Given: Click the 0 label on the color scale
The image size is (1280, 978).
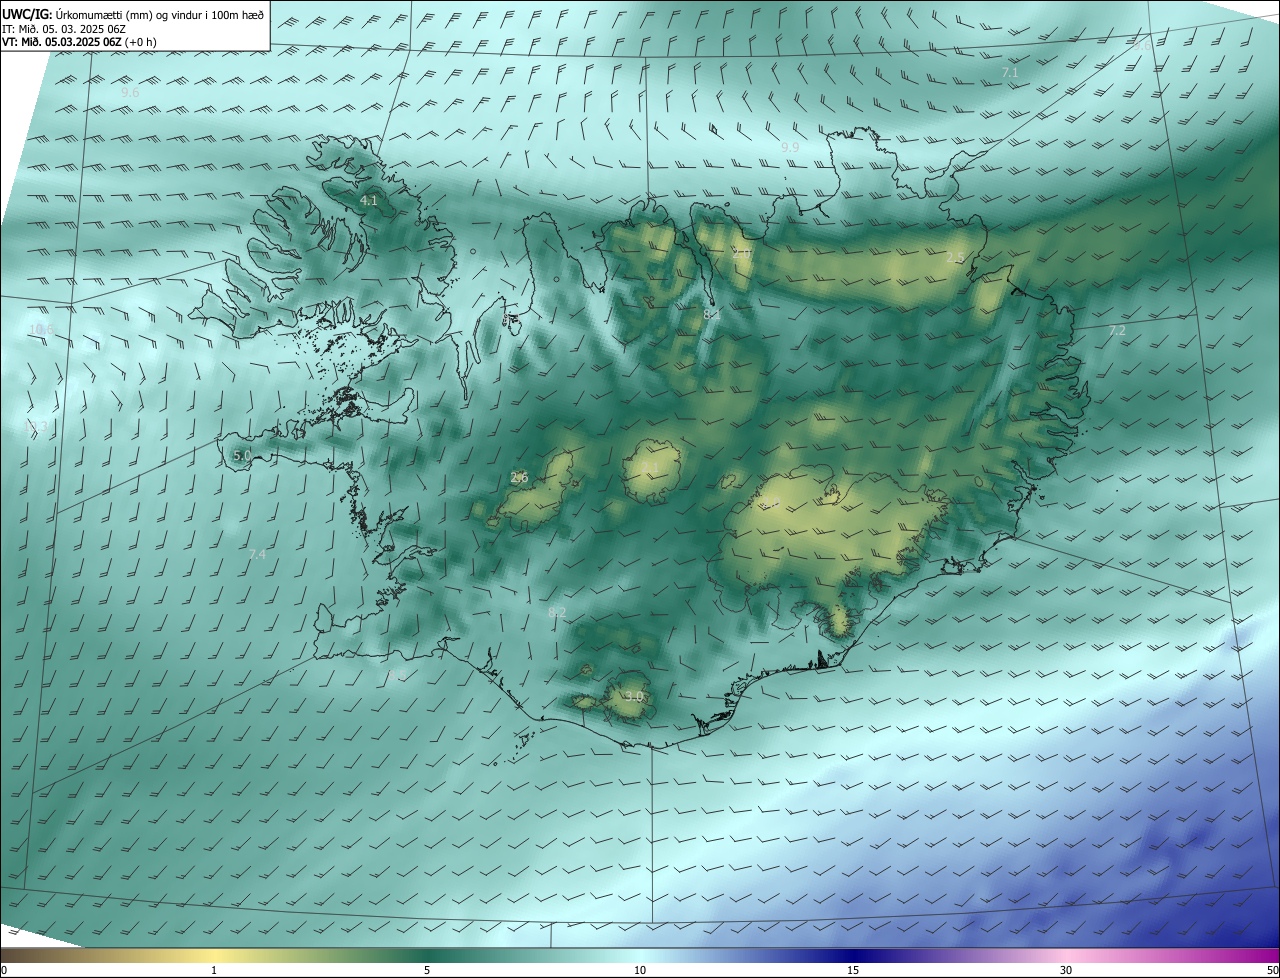Looking at the screenshot, I should point(4,970).
